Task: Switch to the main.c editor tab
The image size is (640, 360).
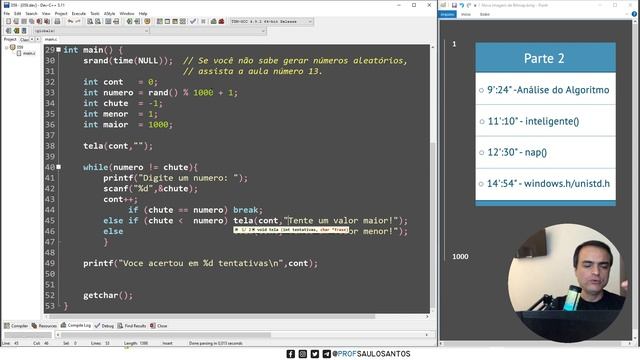Action: click(51, 39)
